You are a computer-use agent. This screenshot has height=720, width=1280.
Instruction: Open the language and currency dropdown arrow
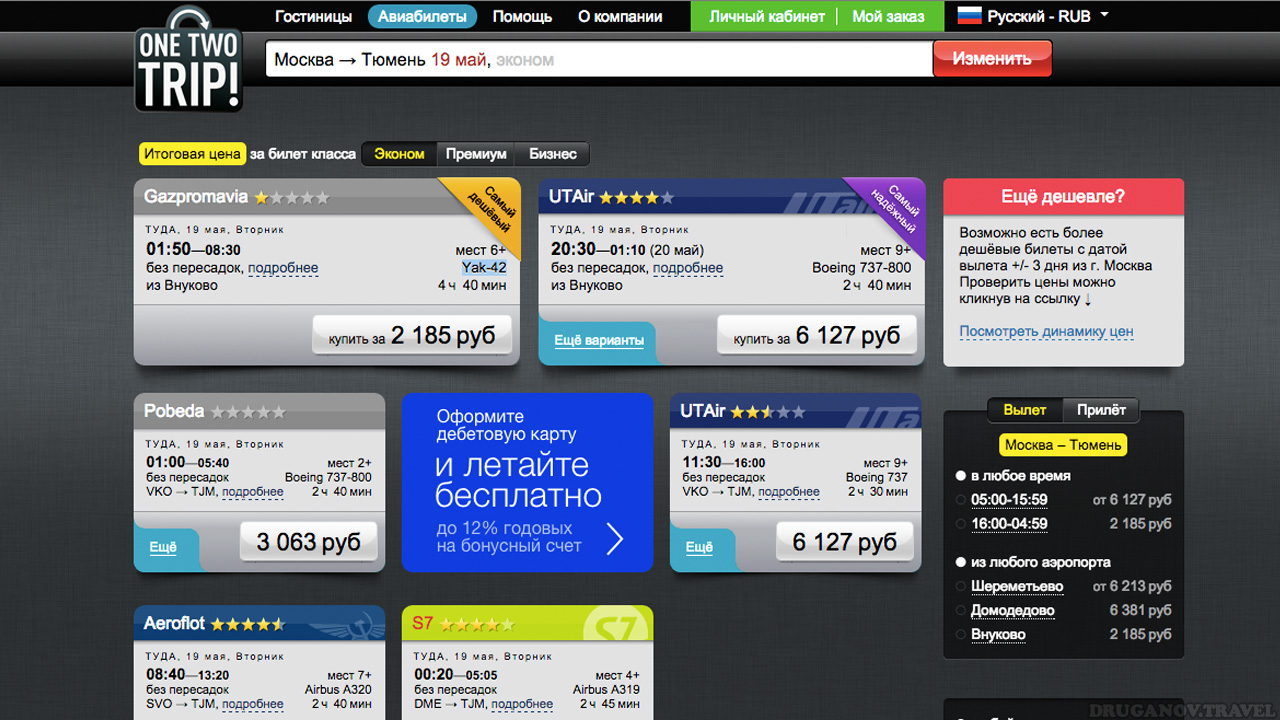(x=1104, y=16)
